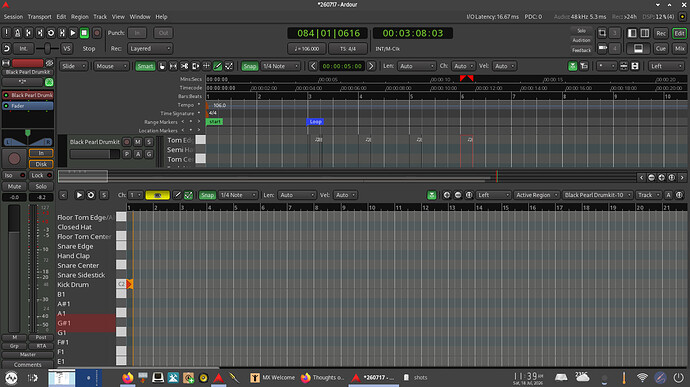Toggle loop in the pianoroll toolbar

[91, 195]
